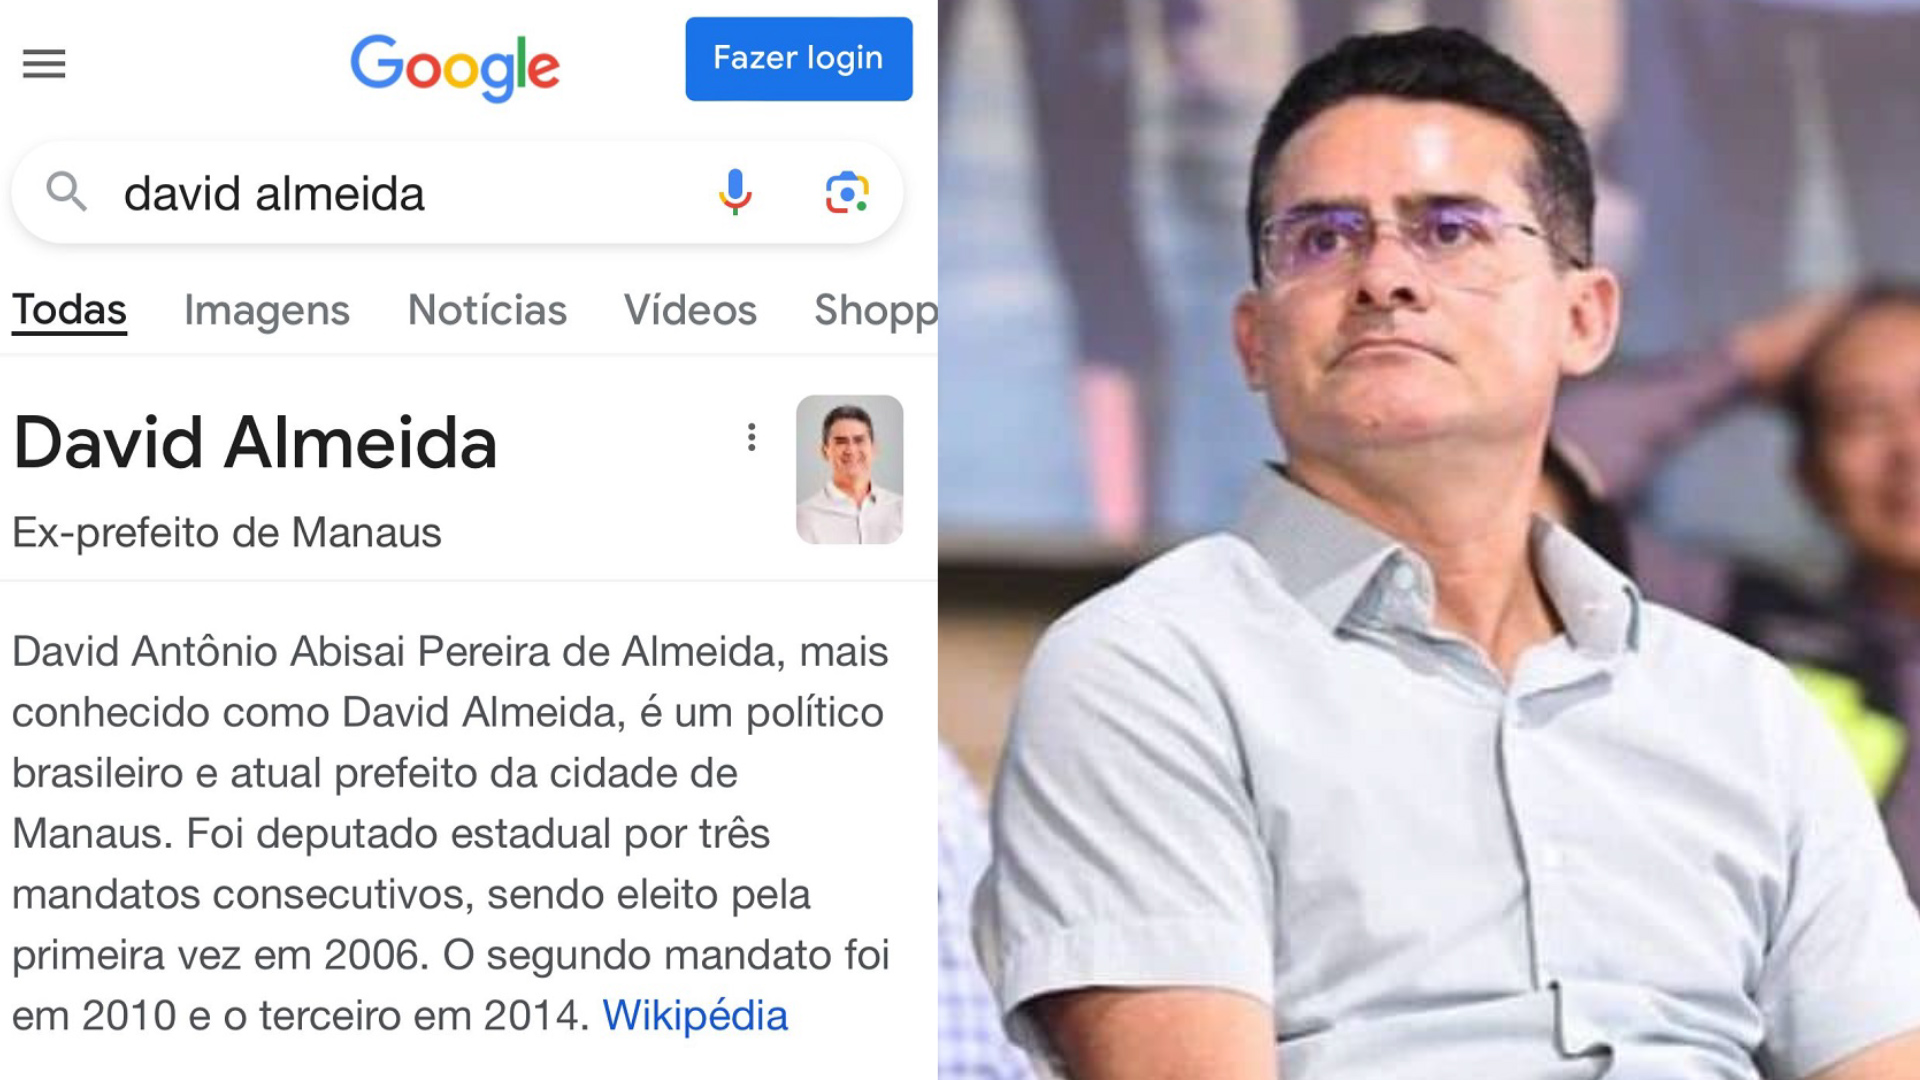
Task: Select the Todas tab
Action: [69, 311]
